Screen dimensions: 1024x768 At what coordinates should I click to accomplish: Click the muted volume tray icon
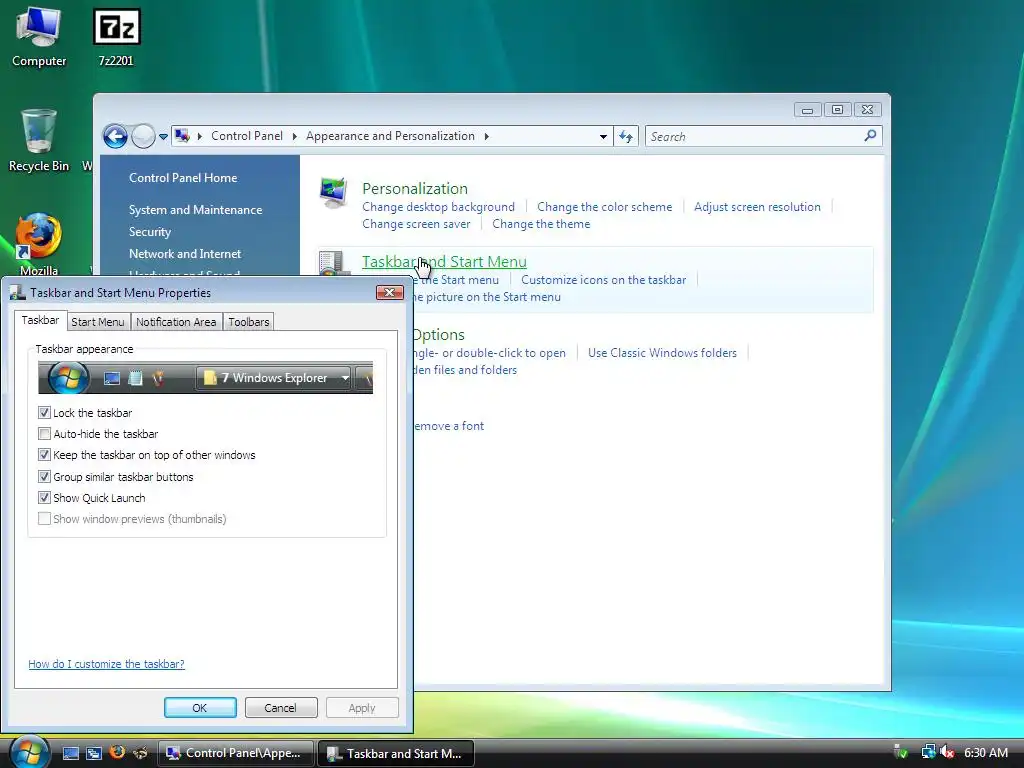click(948, 752)
